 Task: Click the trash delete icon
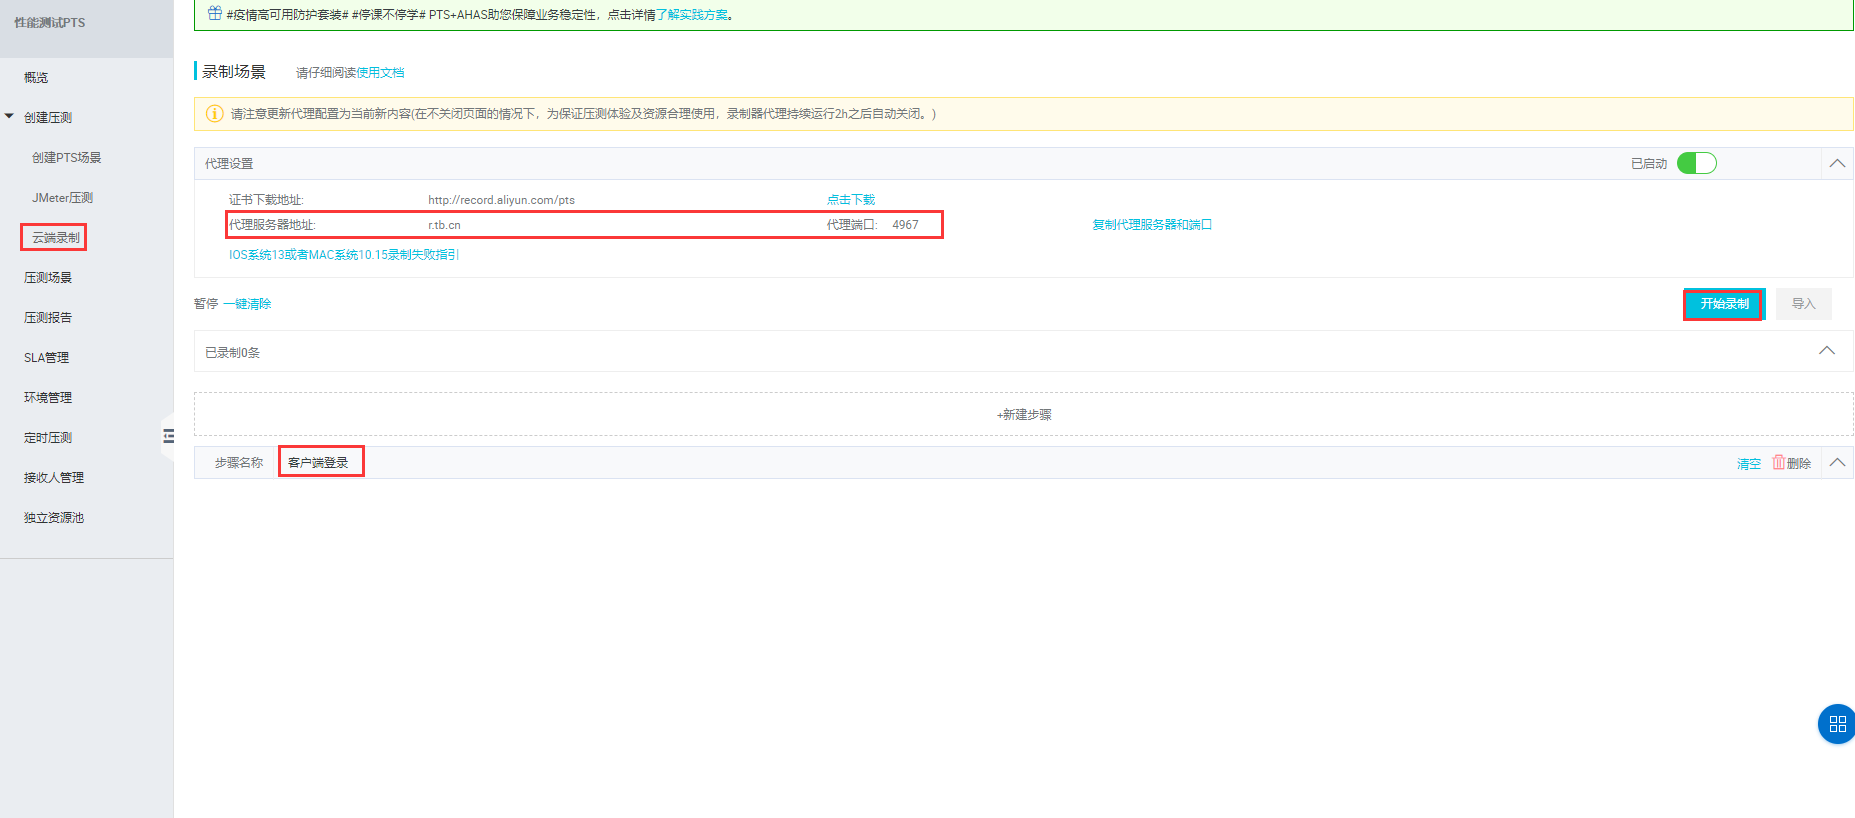point(1779,462)
